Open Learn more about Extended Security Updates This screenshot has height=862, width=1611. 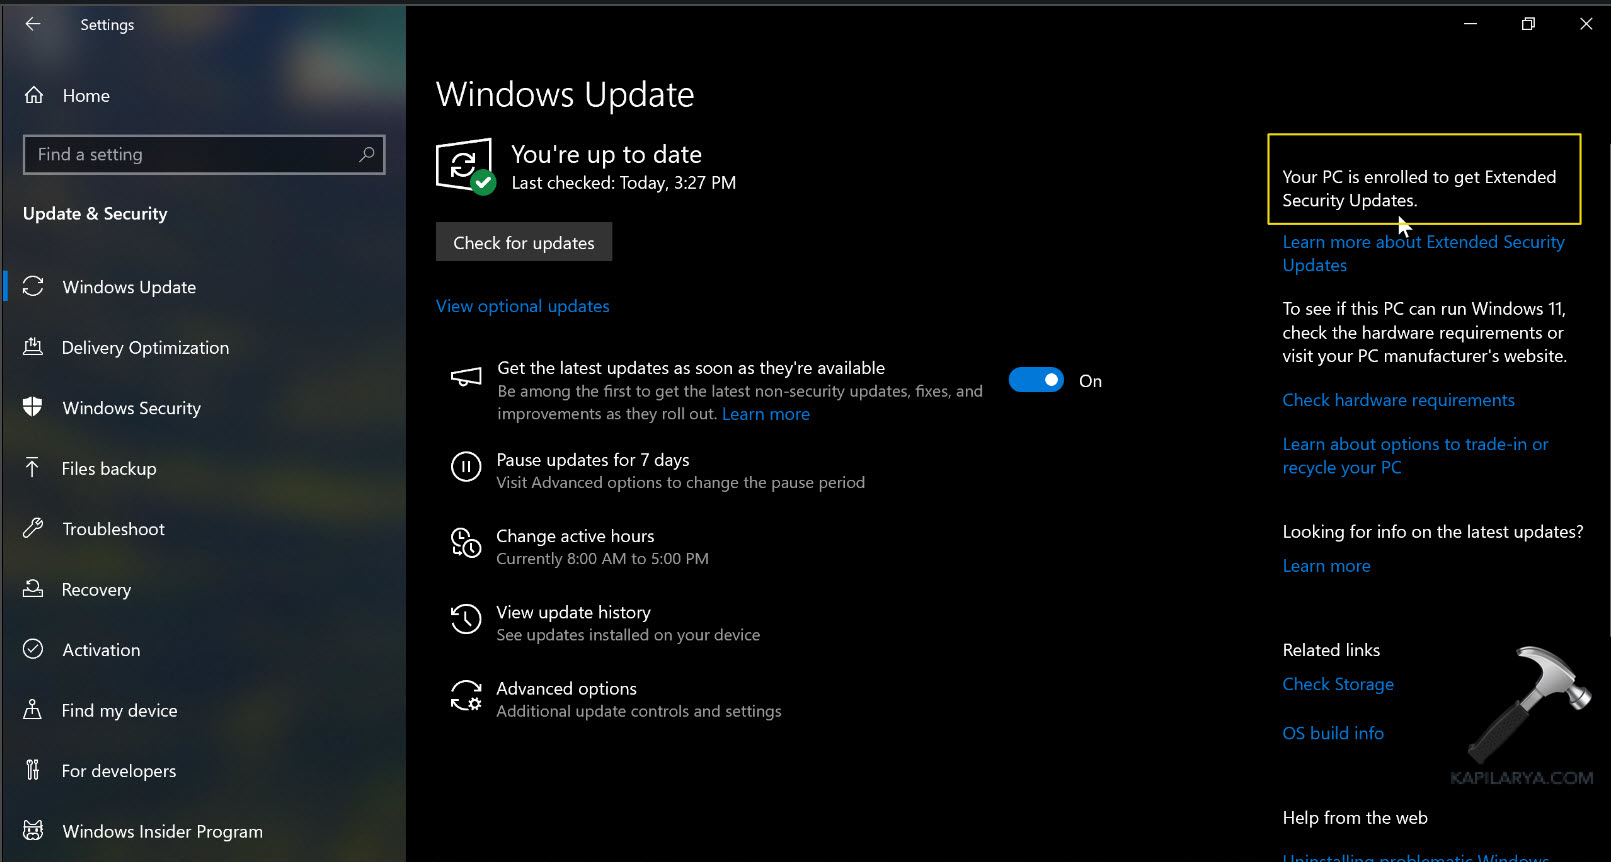coord(1423,253)
